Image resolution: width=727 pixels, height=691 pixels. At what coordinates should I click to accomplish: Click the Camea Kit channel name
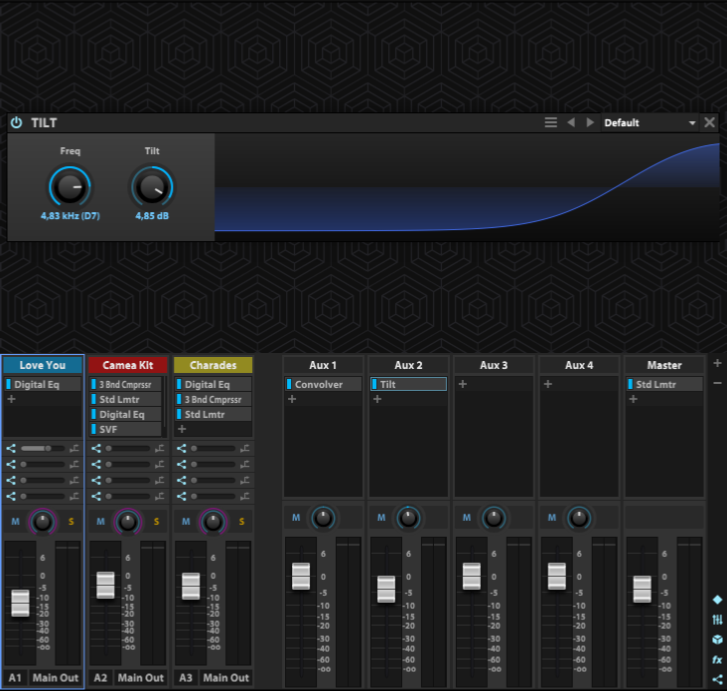coord(127,365)
